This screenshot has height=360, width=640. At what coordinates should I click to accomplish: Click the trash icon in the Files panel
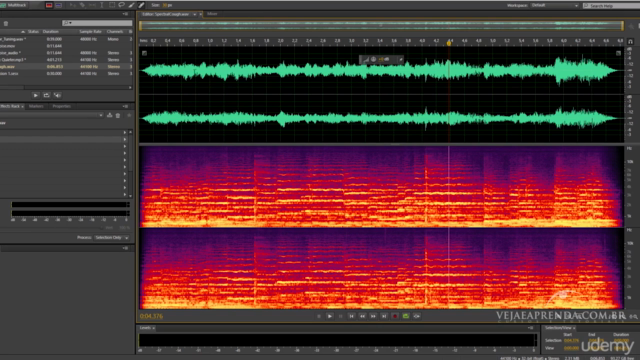coord(6,23)
